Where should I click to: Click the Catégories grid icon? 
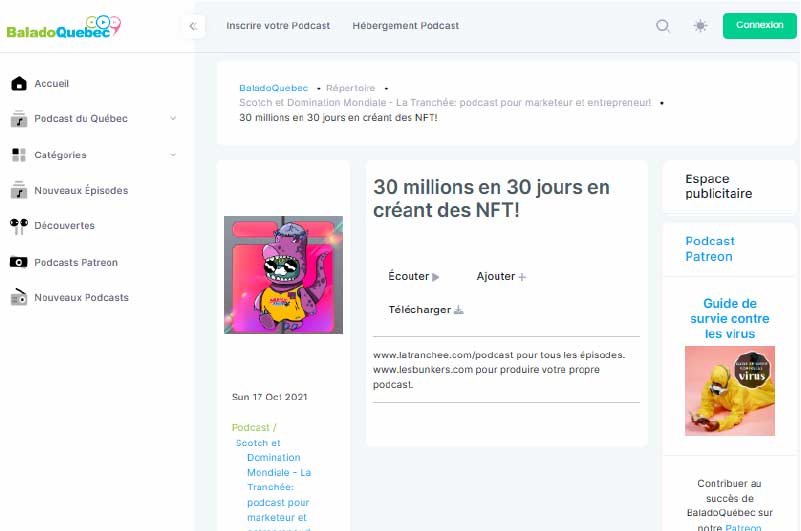pyautogui.click(x=19, y=155)
